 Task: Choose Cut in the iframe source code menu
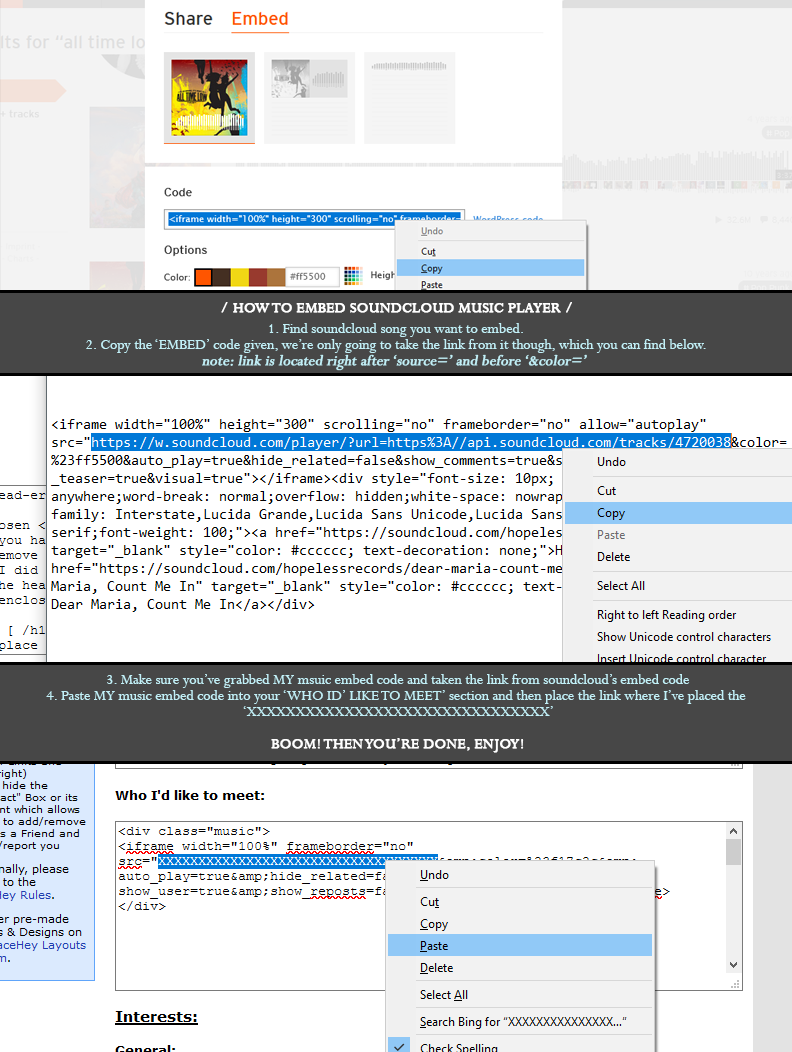679,490
